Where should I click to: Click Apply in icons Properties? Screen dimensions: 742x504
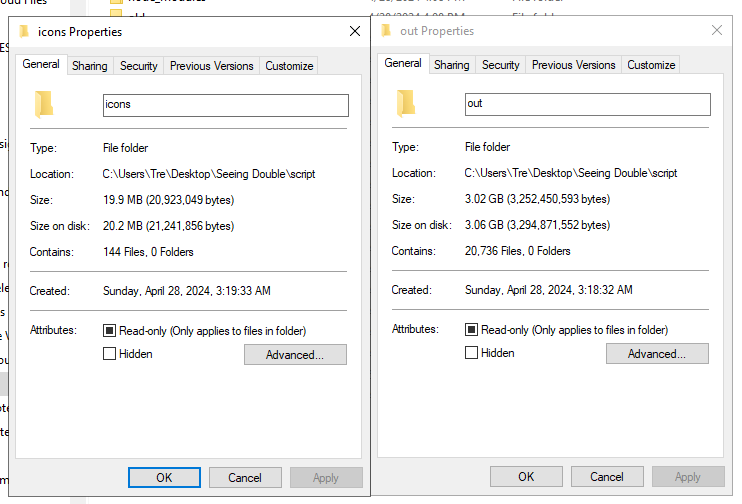click(326, 477)
